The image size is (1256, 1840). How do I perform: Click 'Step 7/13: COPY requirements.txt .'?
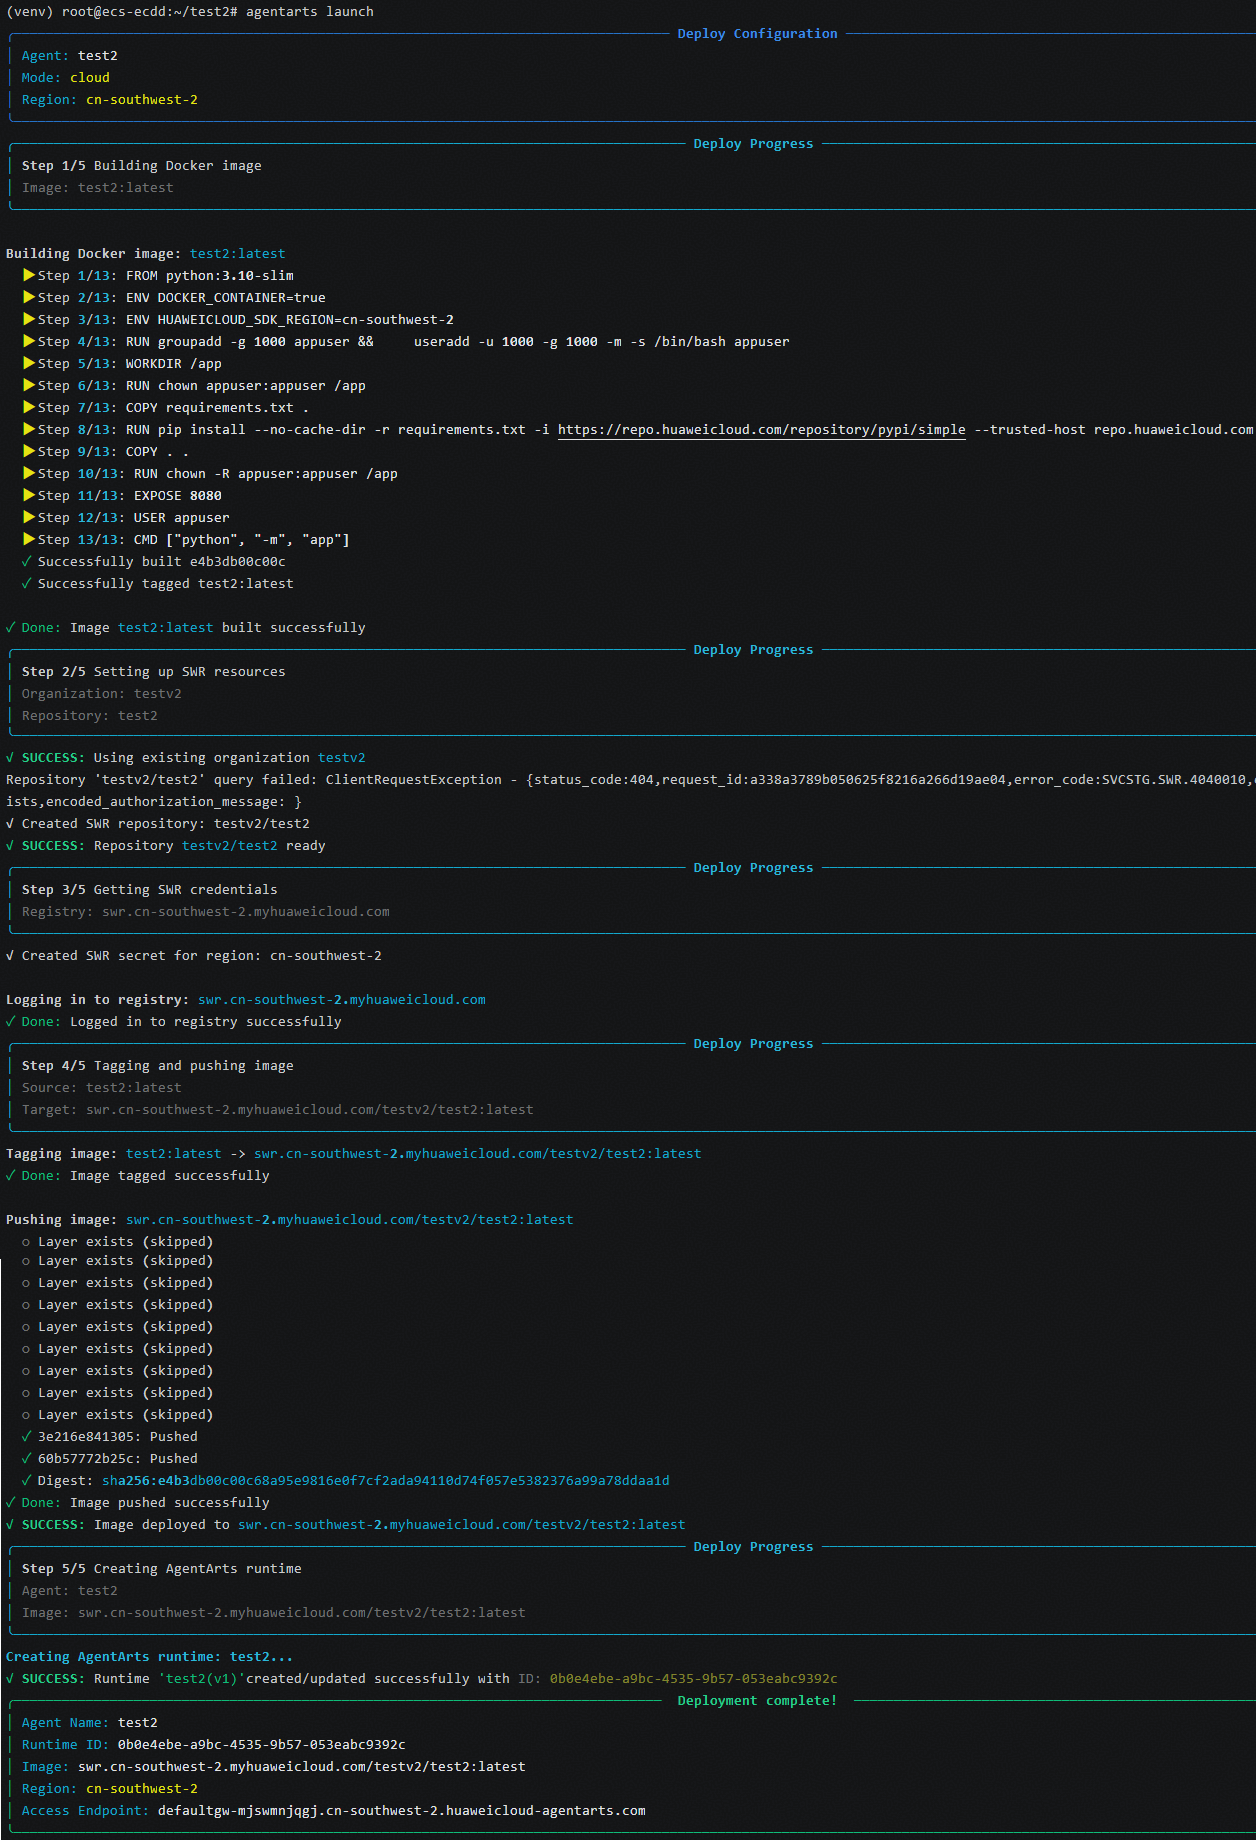tap(174, 408)
